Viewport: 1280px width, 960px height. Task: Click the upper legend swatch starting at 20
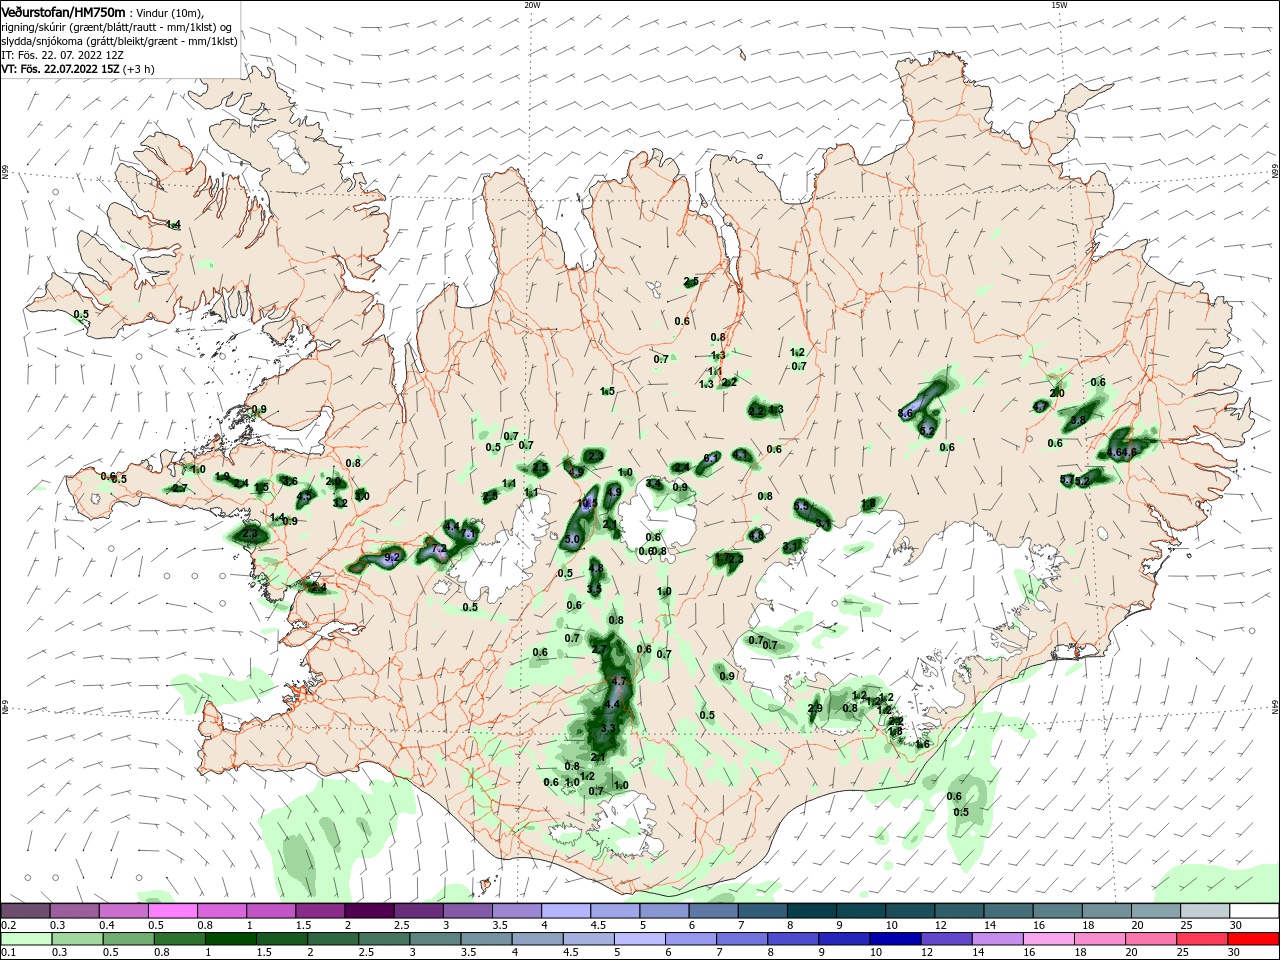(x=1156, y=910)
